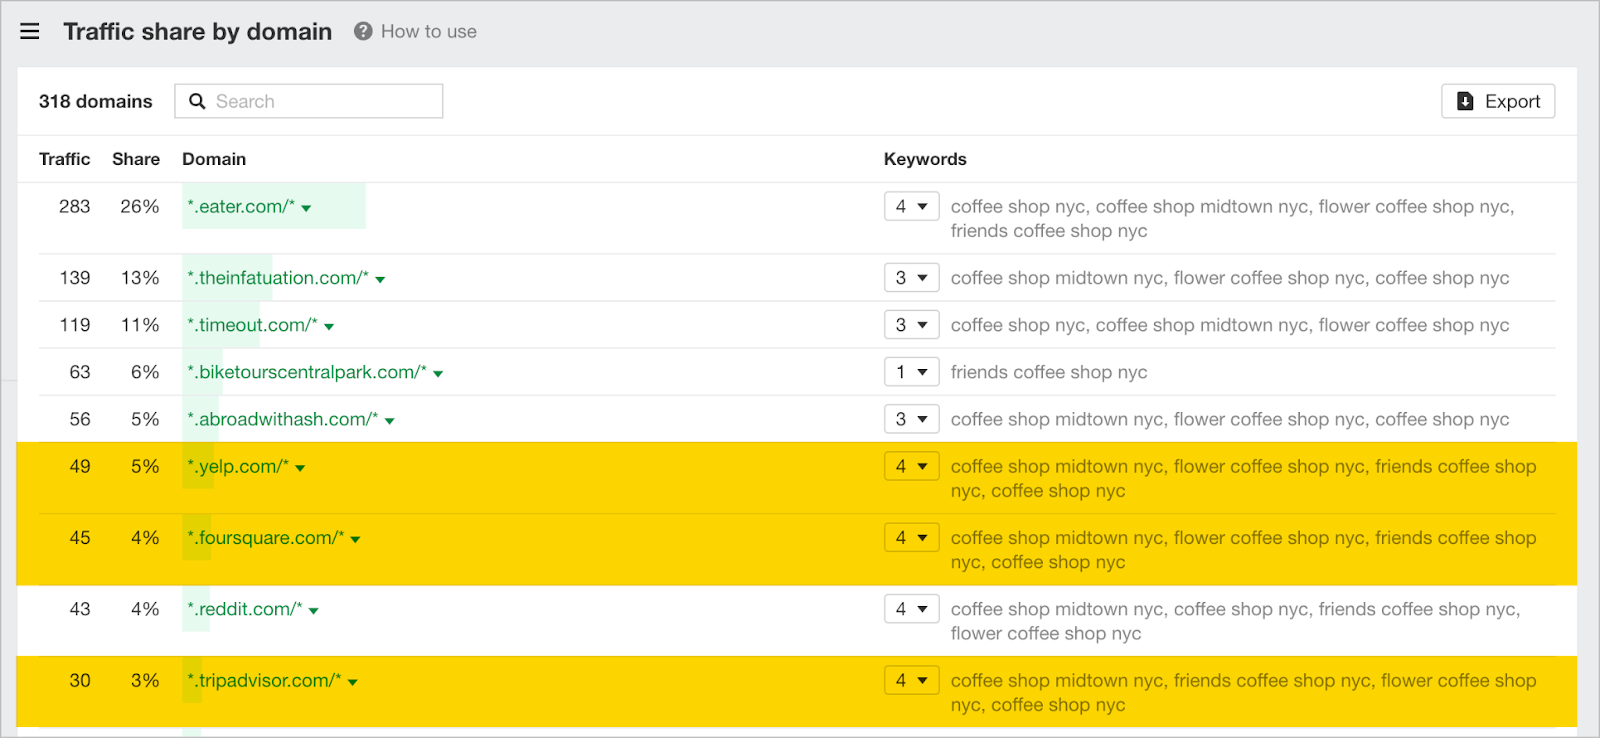Select the traffic value 45
Screen dimensions: 1600x738
(x=80, y=538)
